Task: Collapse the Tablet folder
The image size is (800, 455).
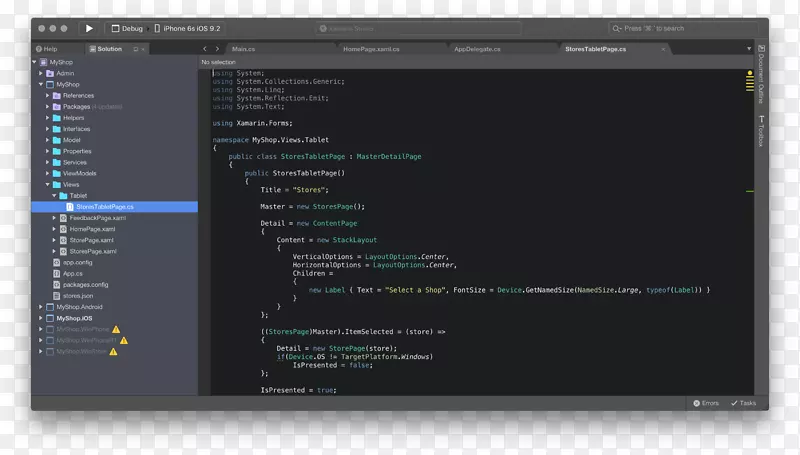Action: point(55,196)
